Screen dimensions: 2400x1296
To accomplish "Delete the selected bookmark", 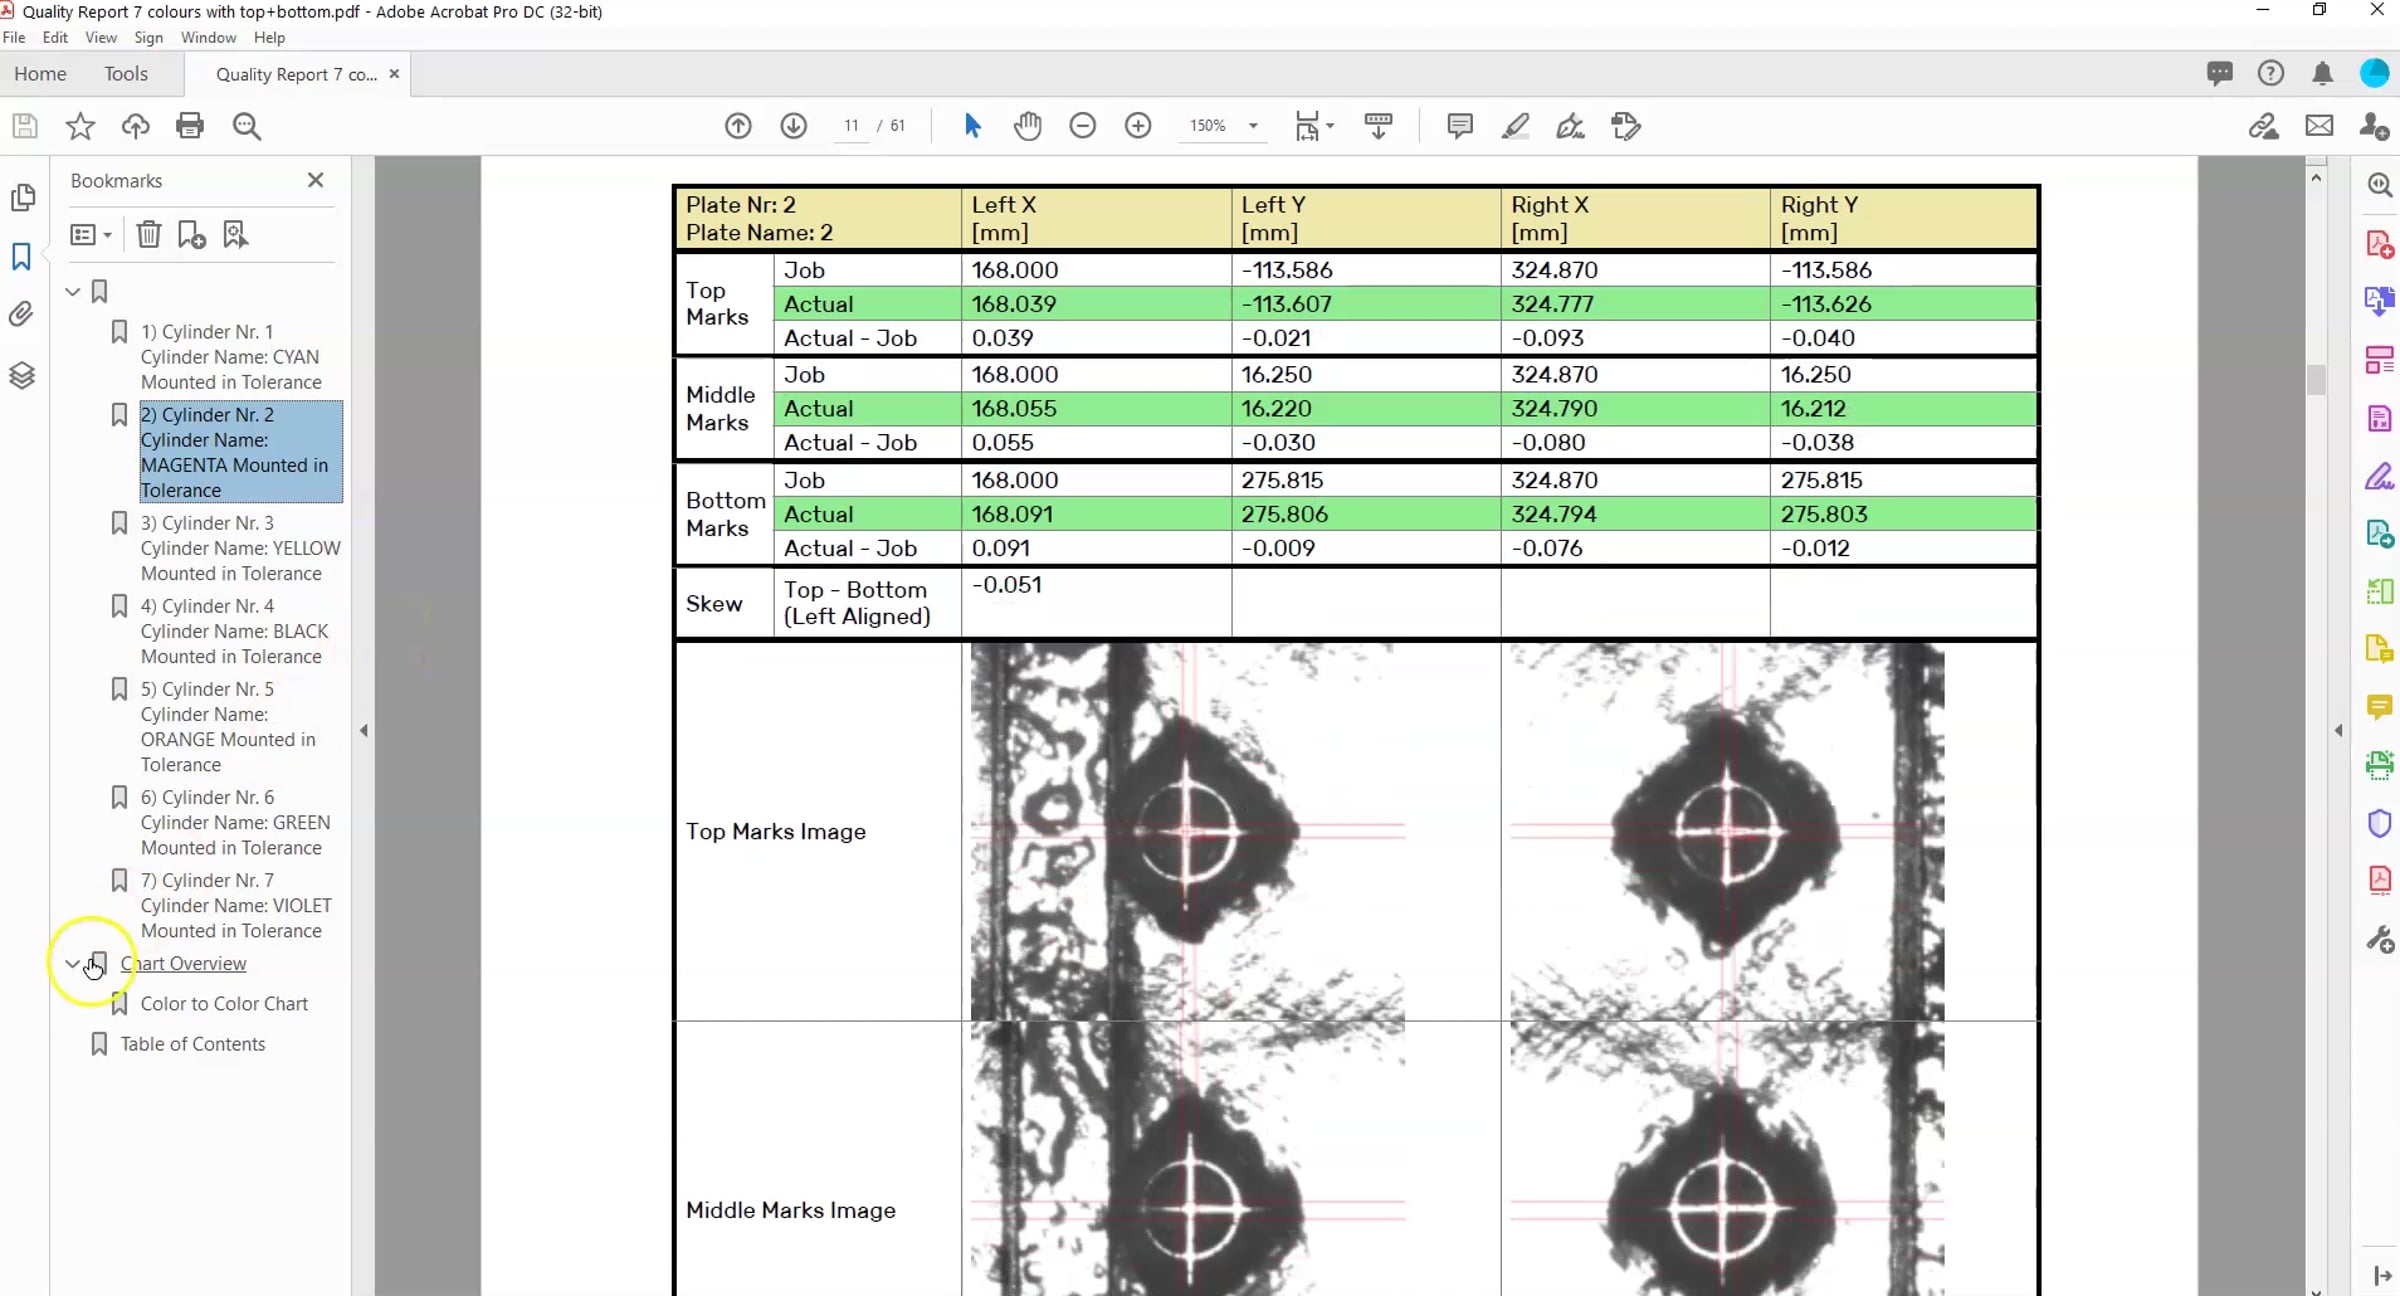I will point(148,234).
